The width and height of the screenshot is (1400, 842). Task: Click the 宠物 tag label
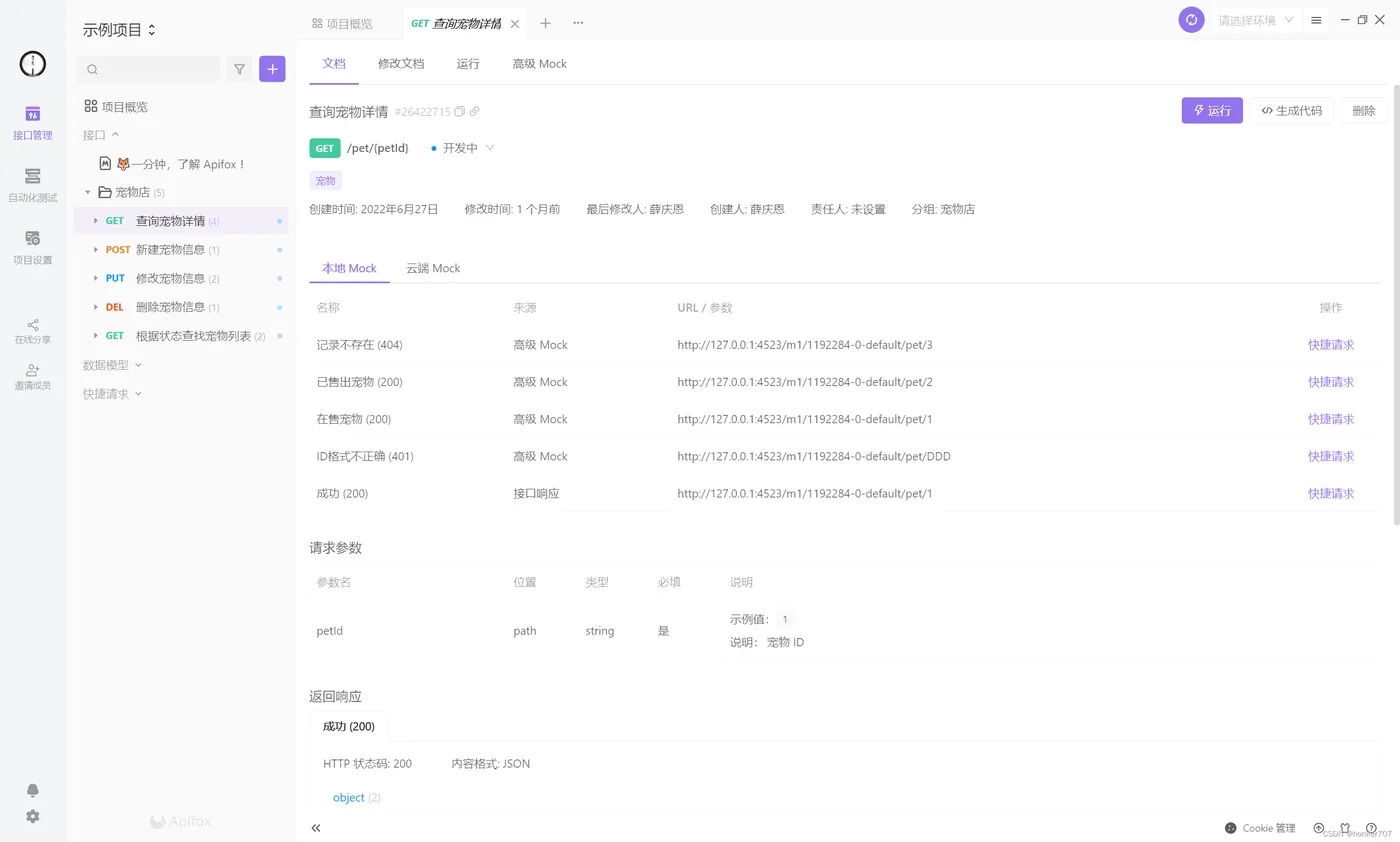click(326, 181)
